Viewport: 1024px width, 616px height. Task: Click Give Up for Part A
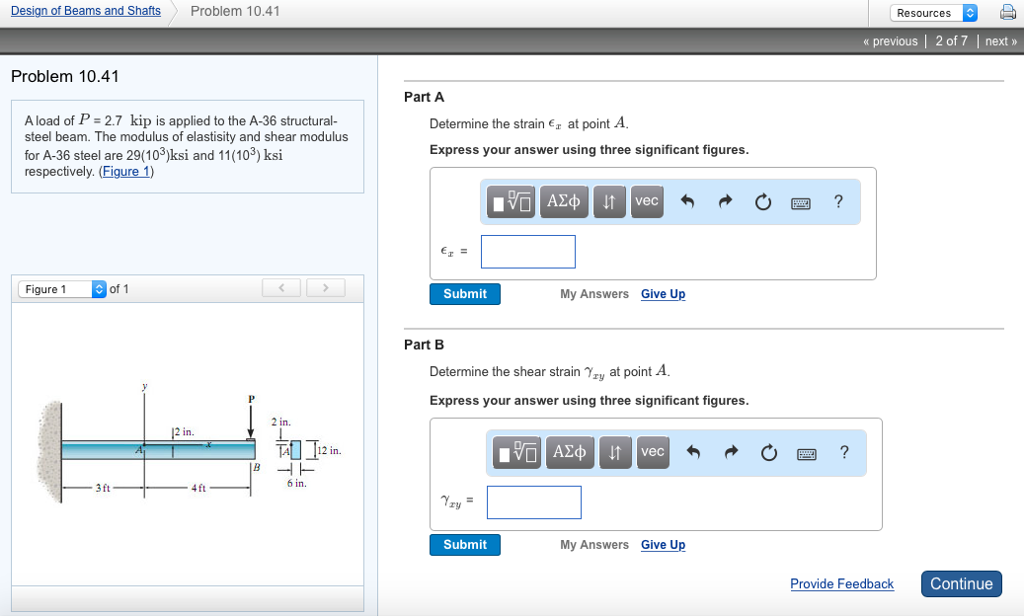point(663,294)
